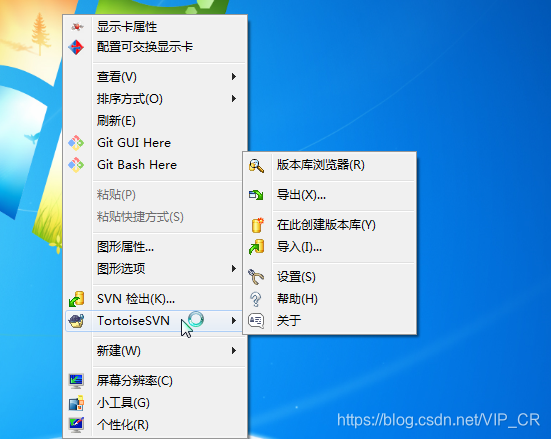
Task: Expand the TortoiseSVN submenu arrow
Action: coord(234,321)
